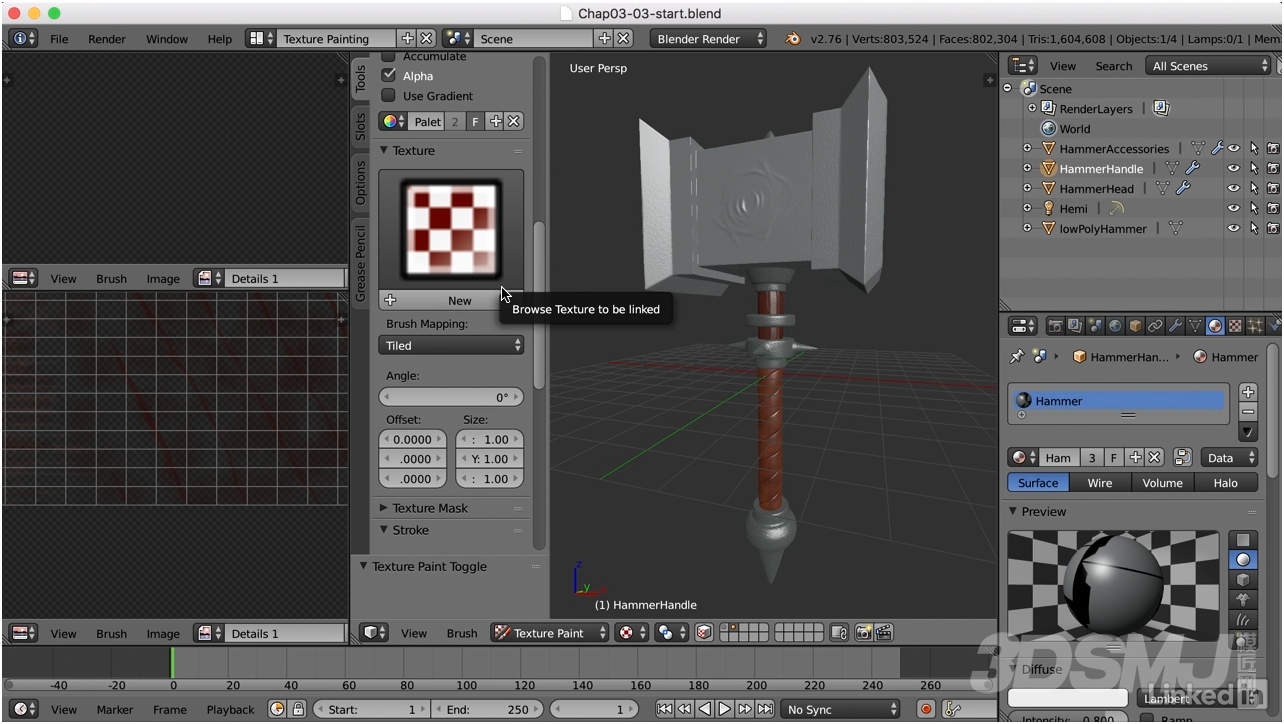1284x724 pixels.
Task: Uncheck the Alpha checkbox
Action: coord(389,75)
